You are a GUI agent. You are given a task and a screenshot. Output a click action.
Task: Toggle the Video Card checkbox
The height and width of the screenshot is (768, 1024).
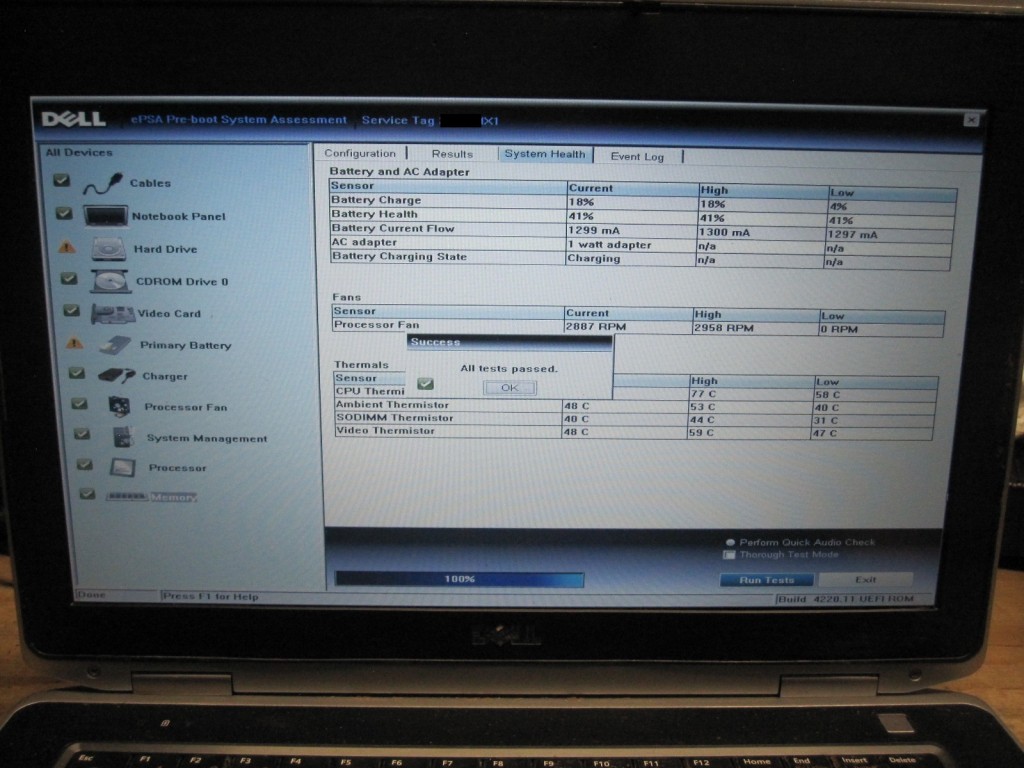click(x=71, y=310)
